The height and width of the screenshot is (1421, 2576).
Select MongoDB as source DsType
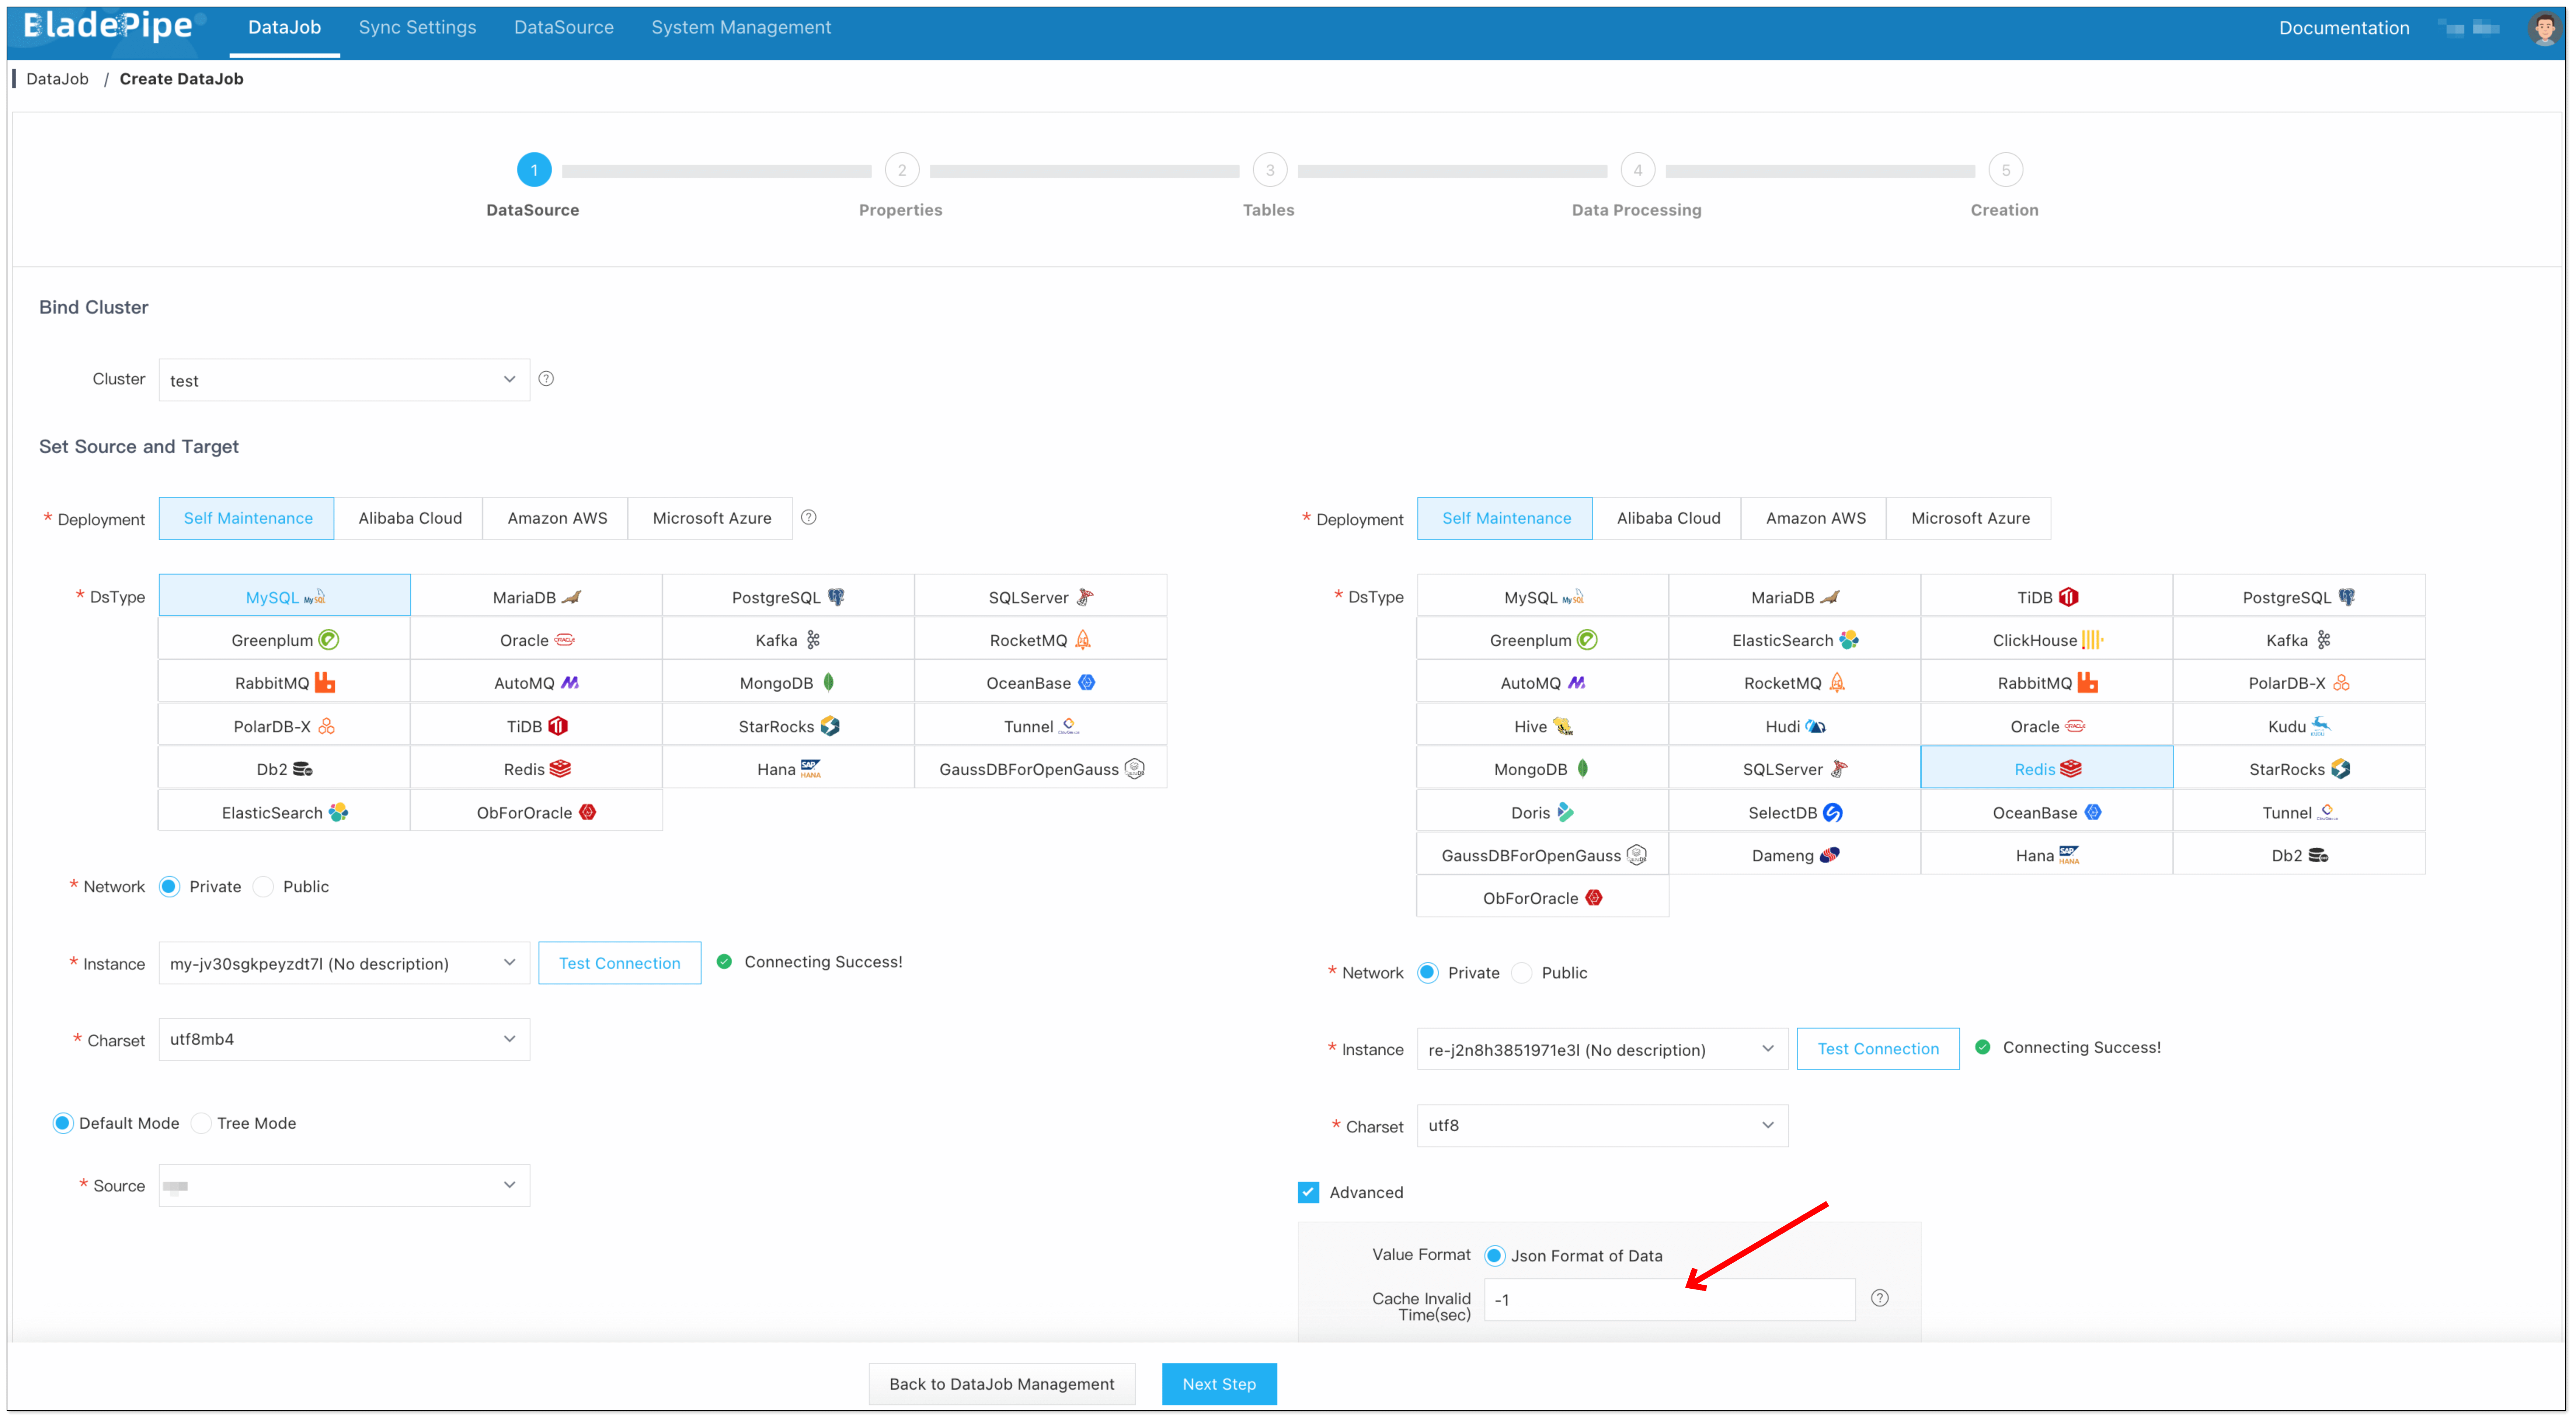788,683
